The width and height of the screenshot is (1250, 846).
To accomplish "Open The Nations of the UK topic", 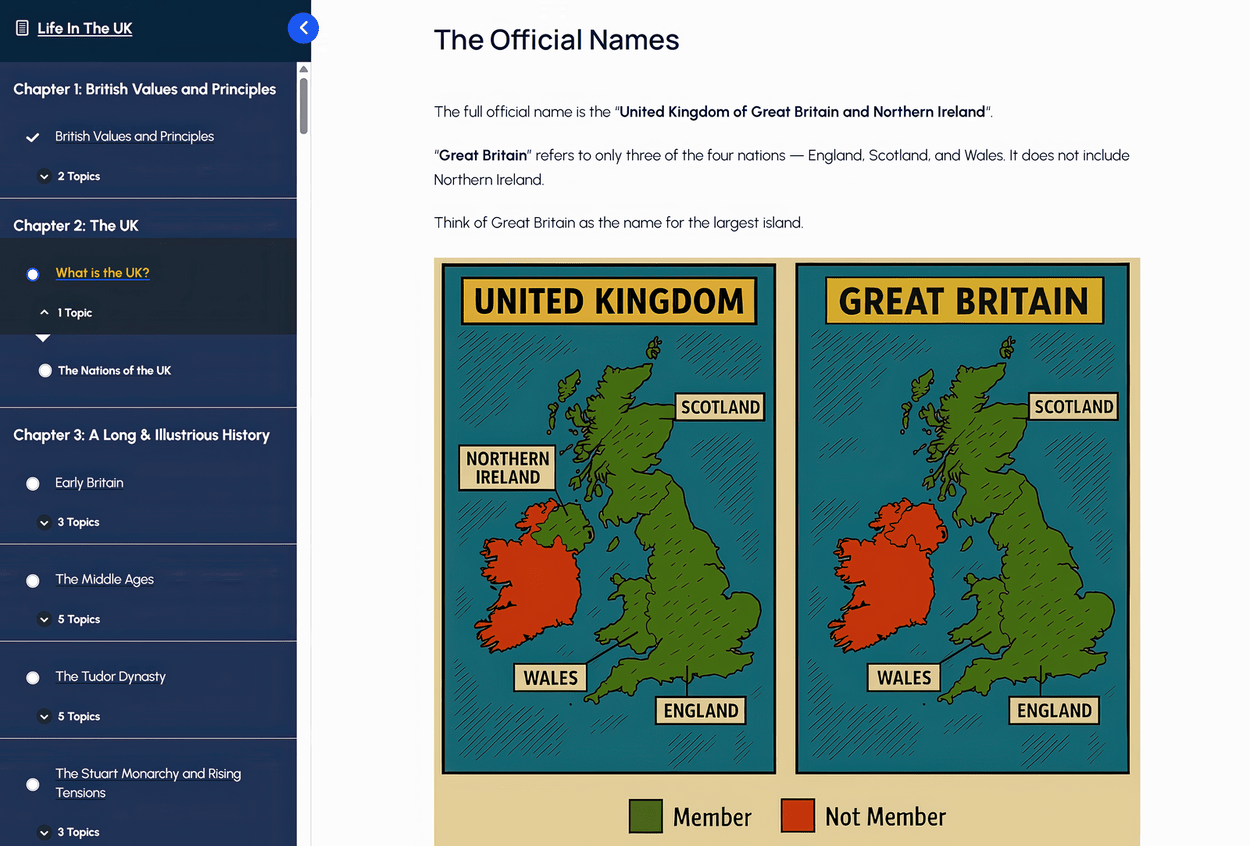I will pos(114,371).
